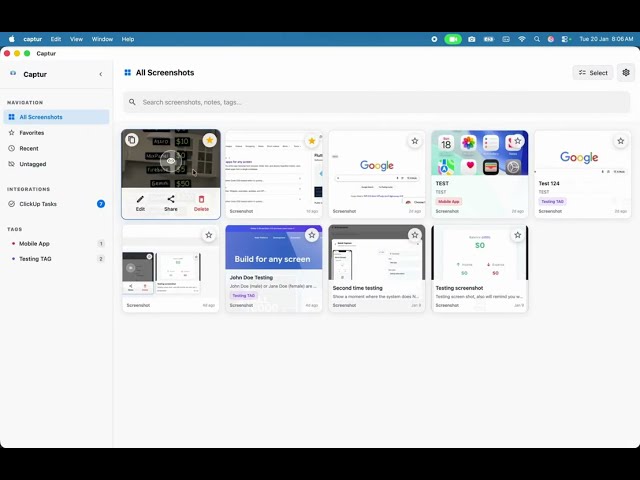Open the Build for any screen thumbnail
The height and width of the screenshot is (480, 640).
coord(273,247)
